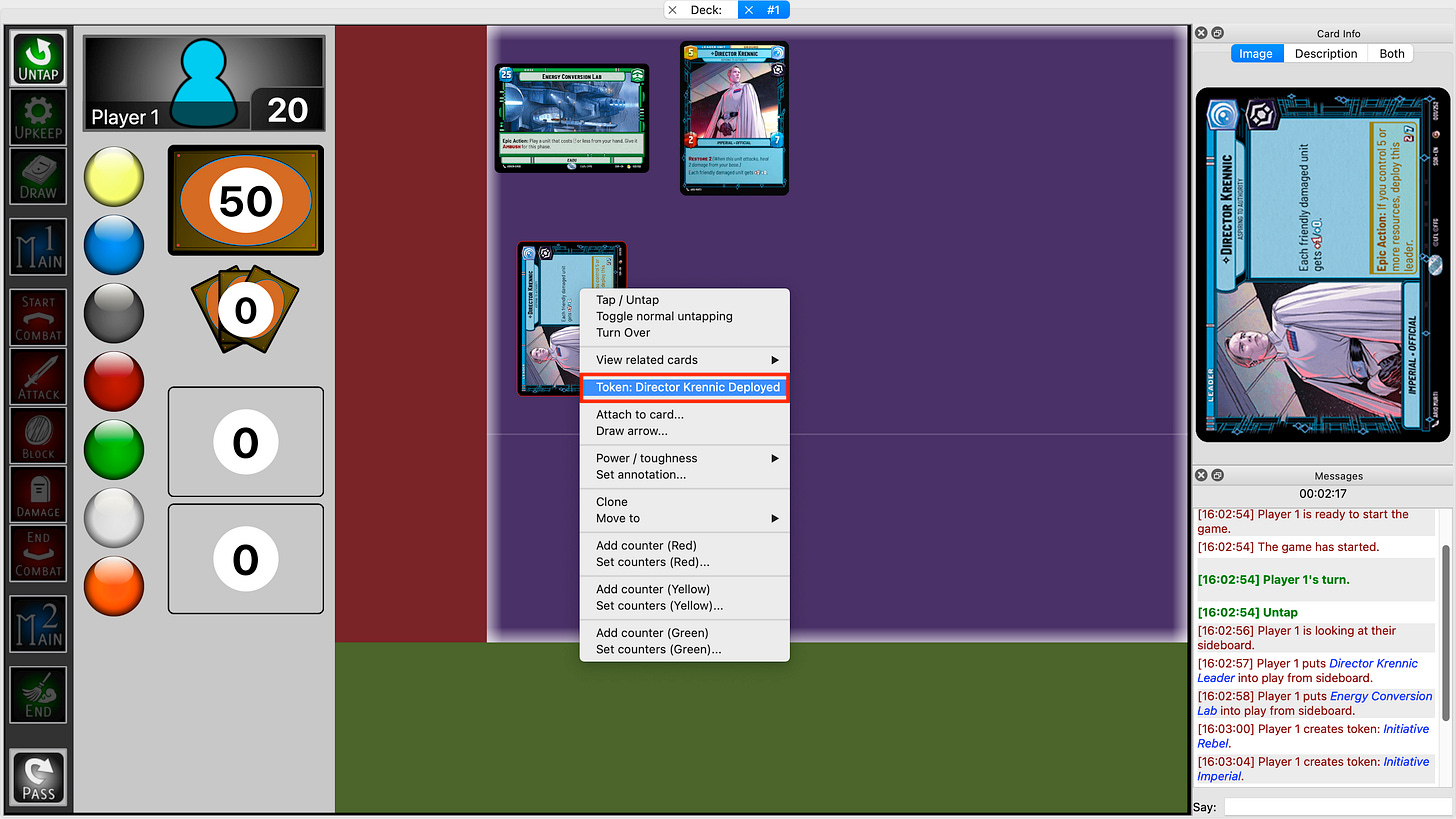Click the blue counter orb
This screenshot has height=819, width=1456.
coord(114,245)
